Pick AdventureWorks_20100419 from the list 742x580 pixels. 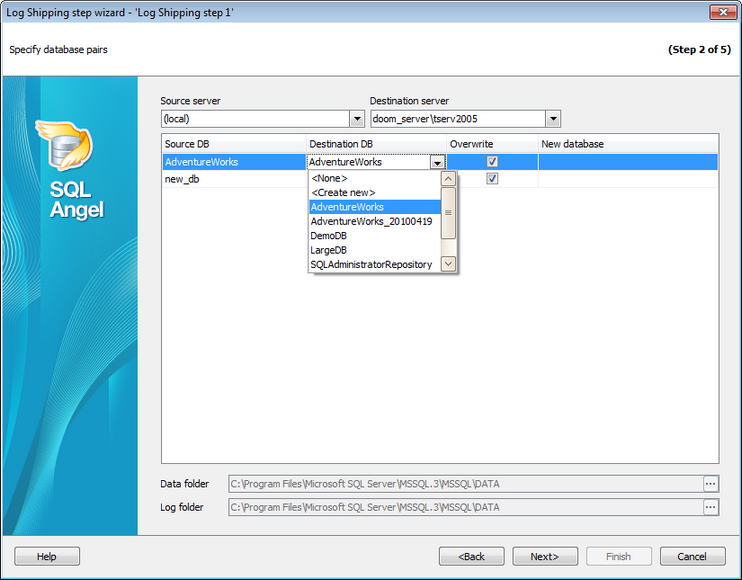pyautogui.click(x=375, y=221)
